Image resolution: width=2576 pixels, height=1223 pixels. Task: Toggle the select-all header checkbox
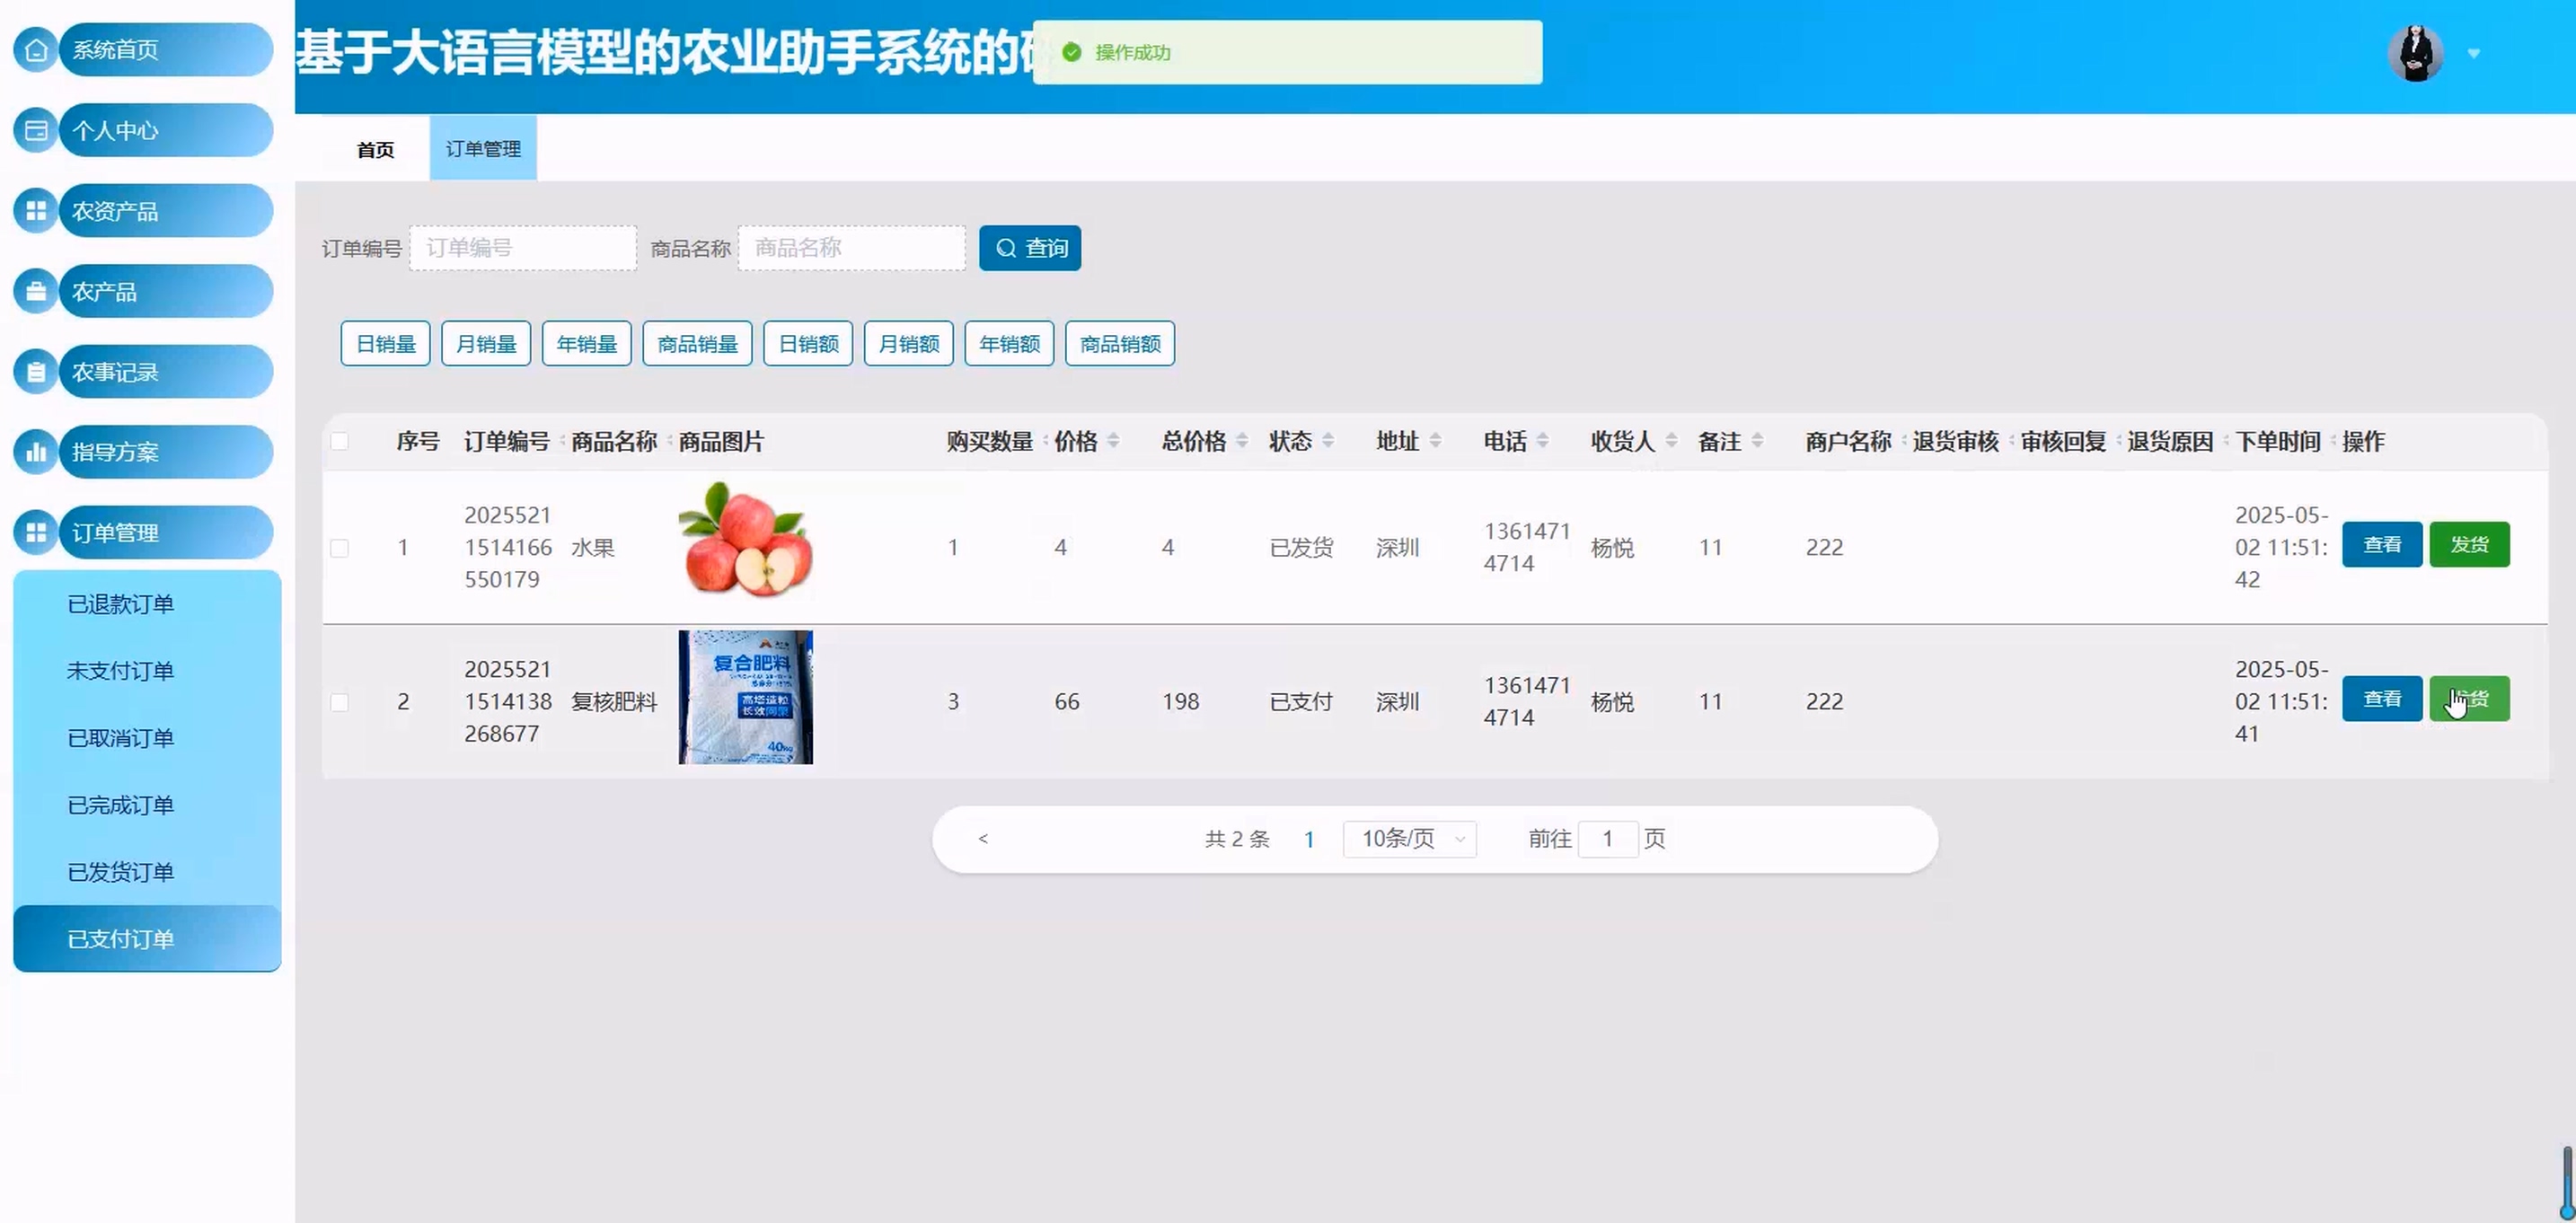(340, 441)
